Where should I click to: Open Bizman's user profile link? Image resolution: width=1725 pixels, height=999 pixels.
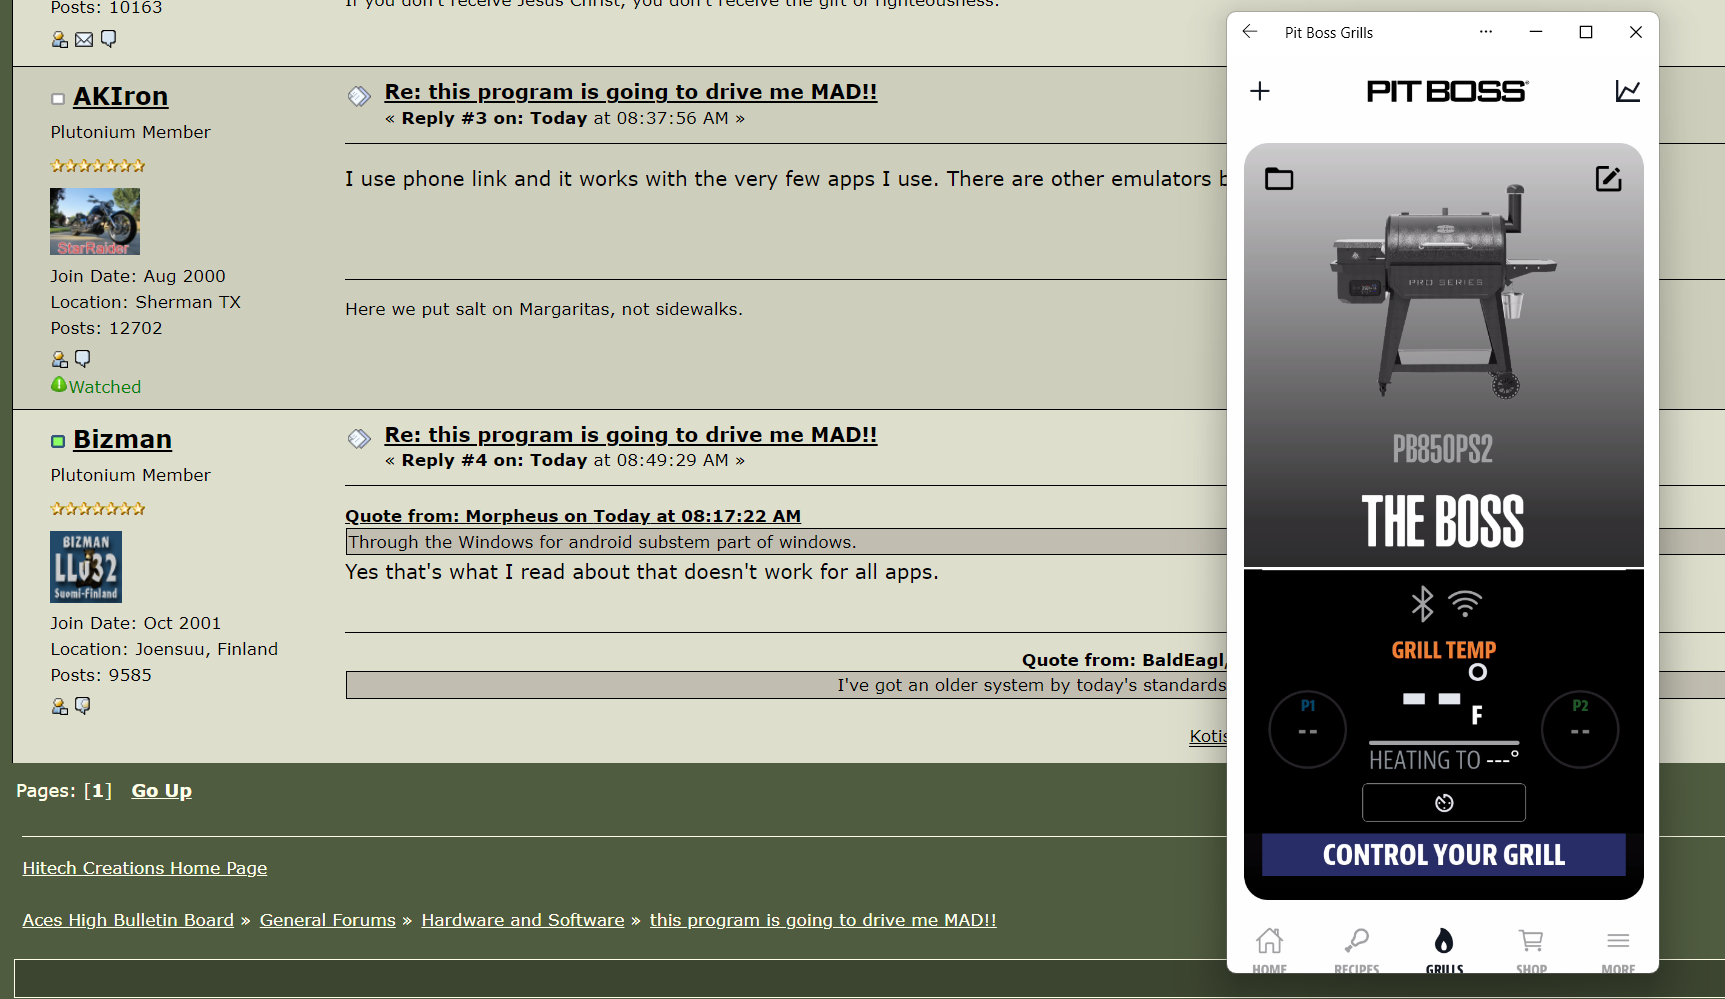(122, 439)
